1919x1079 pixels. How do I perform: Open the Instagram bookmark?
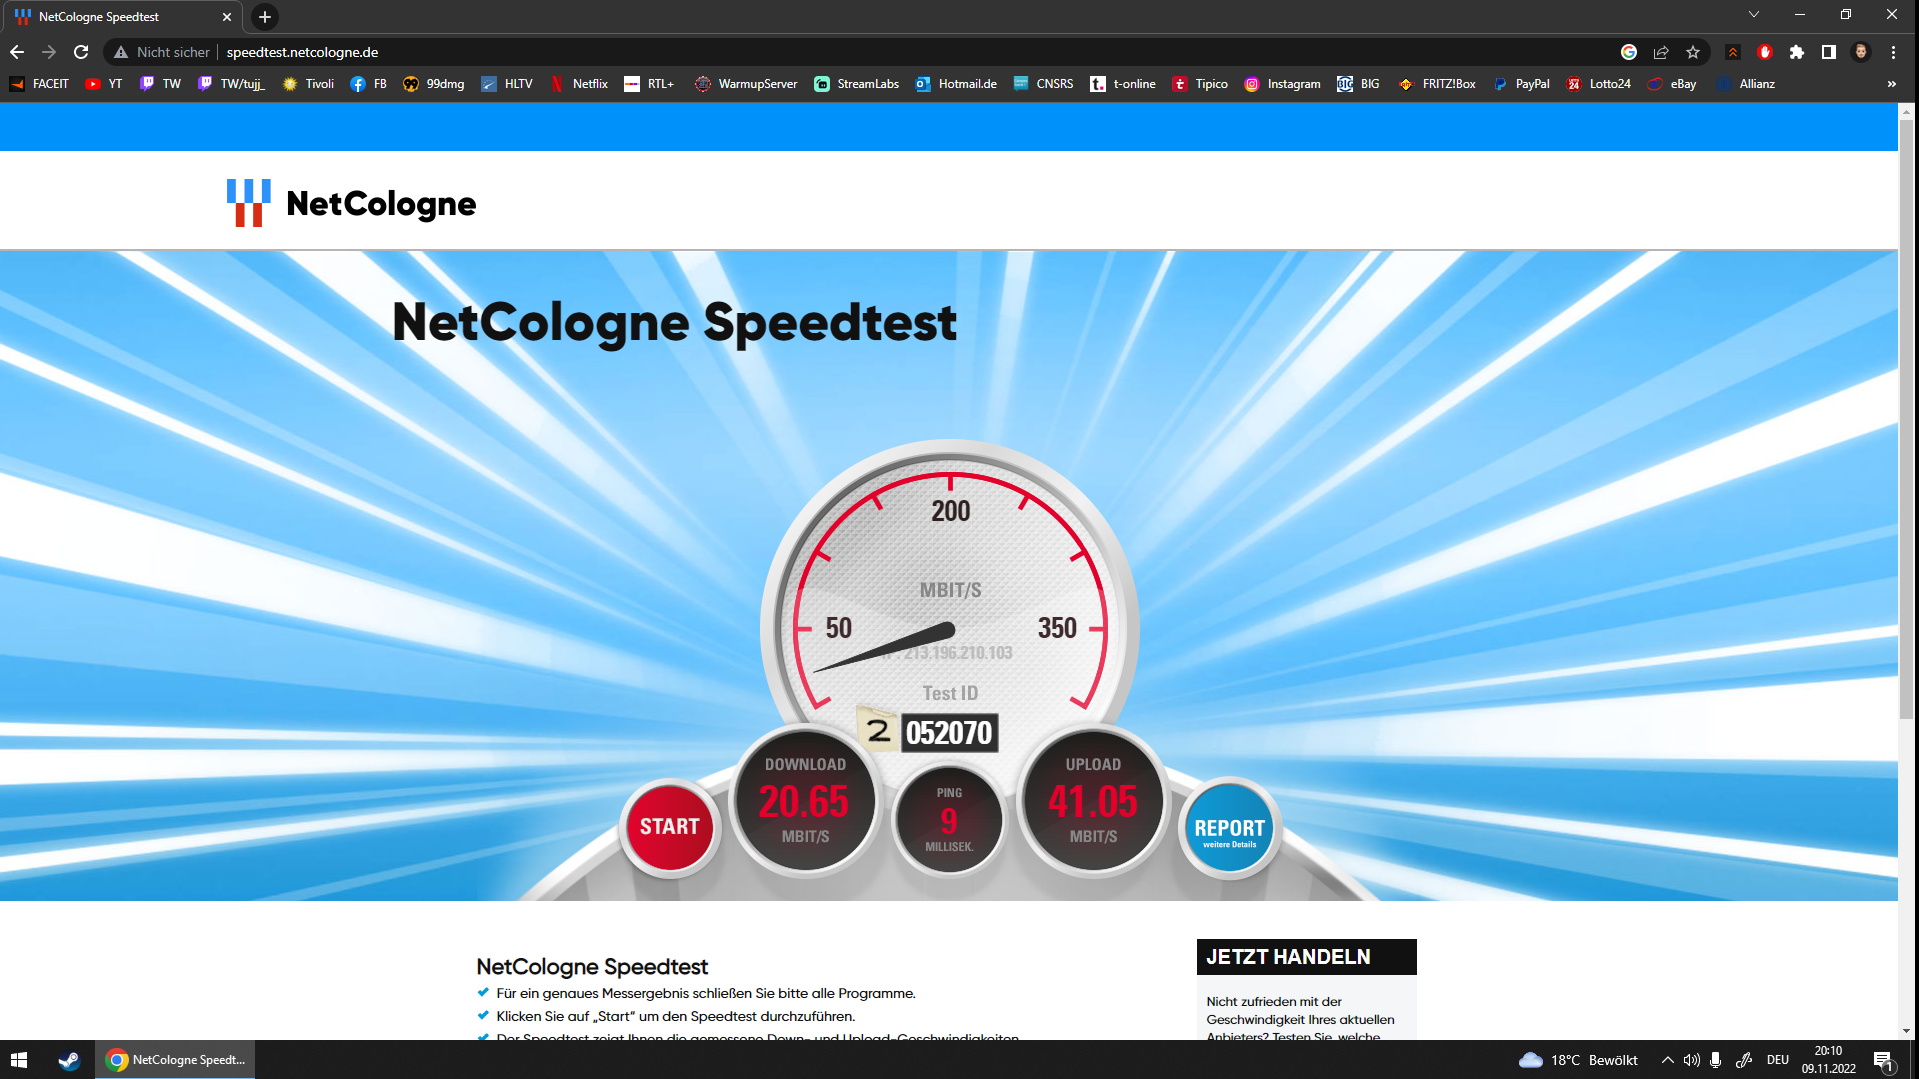pos(1282,84)
